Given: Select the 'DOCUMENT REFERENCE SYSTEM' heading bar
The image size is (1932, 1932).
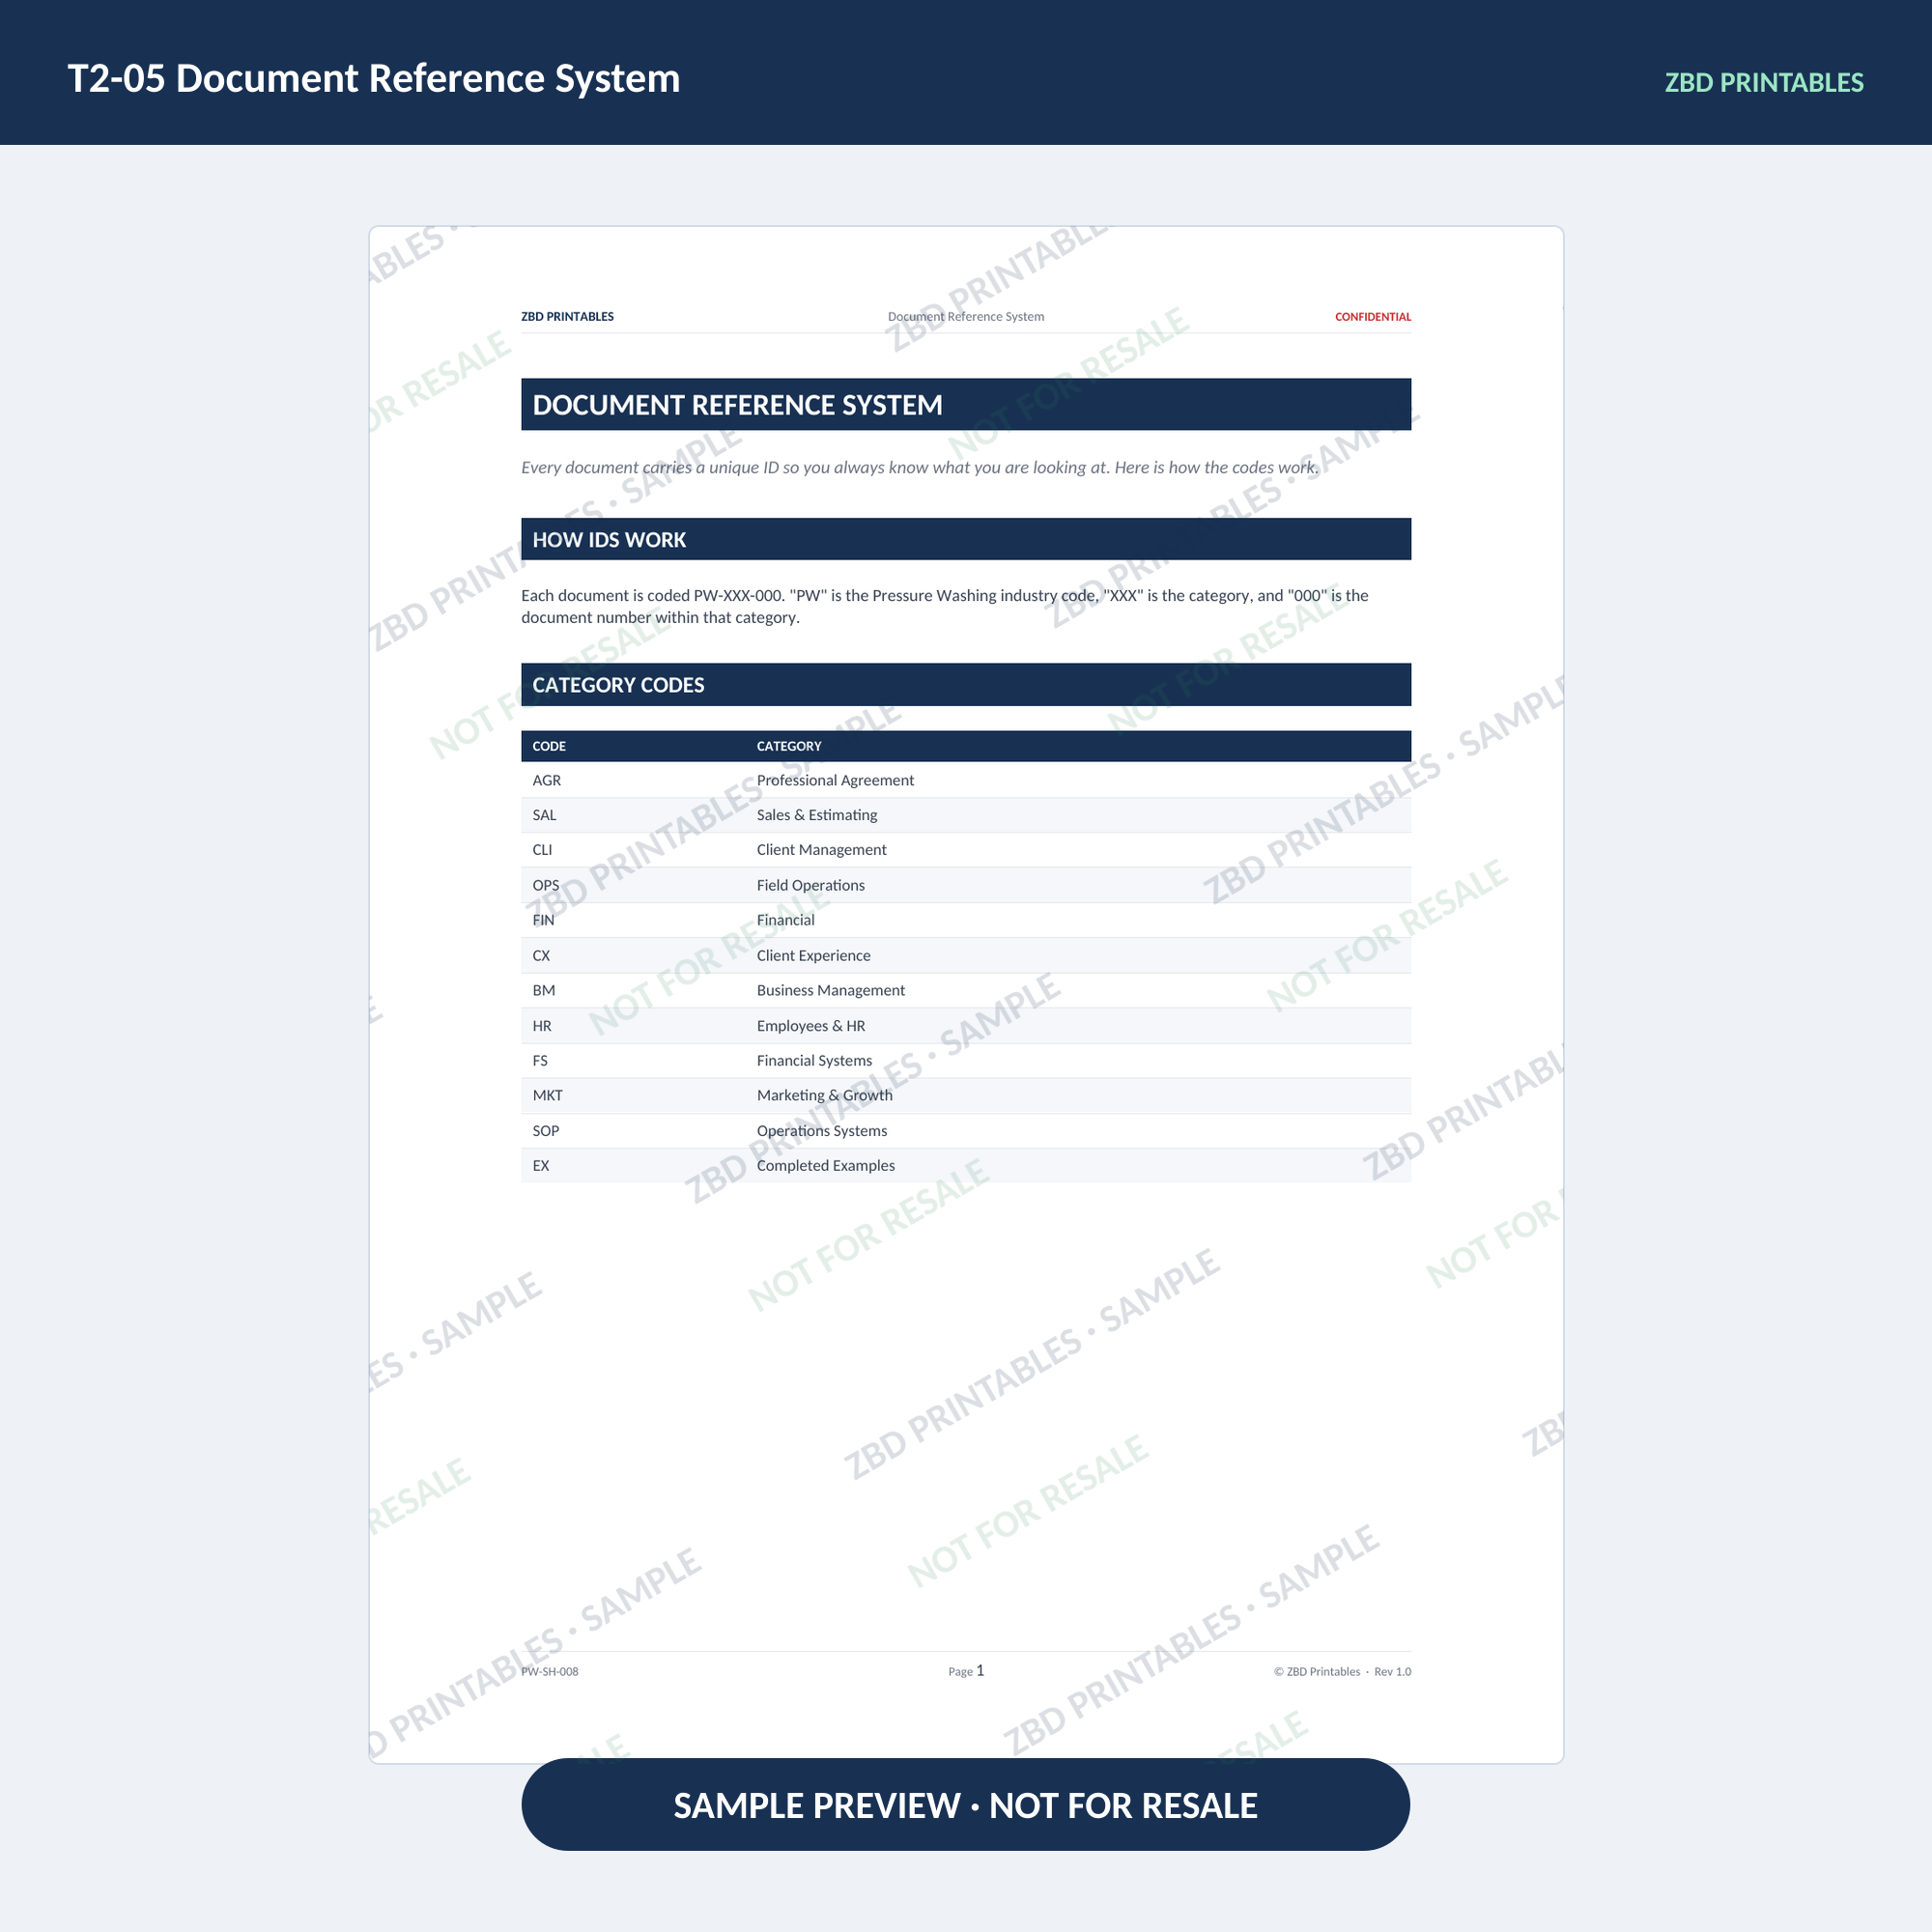Looking at the screenshot, I should 966,404.
